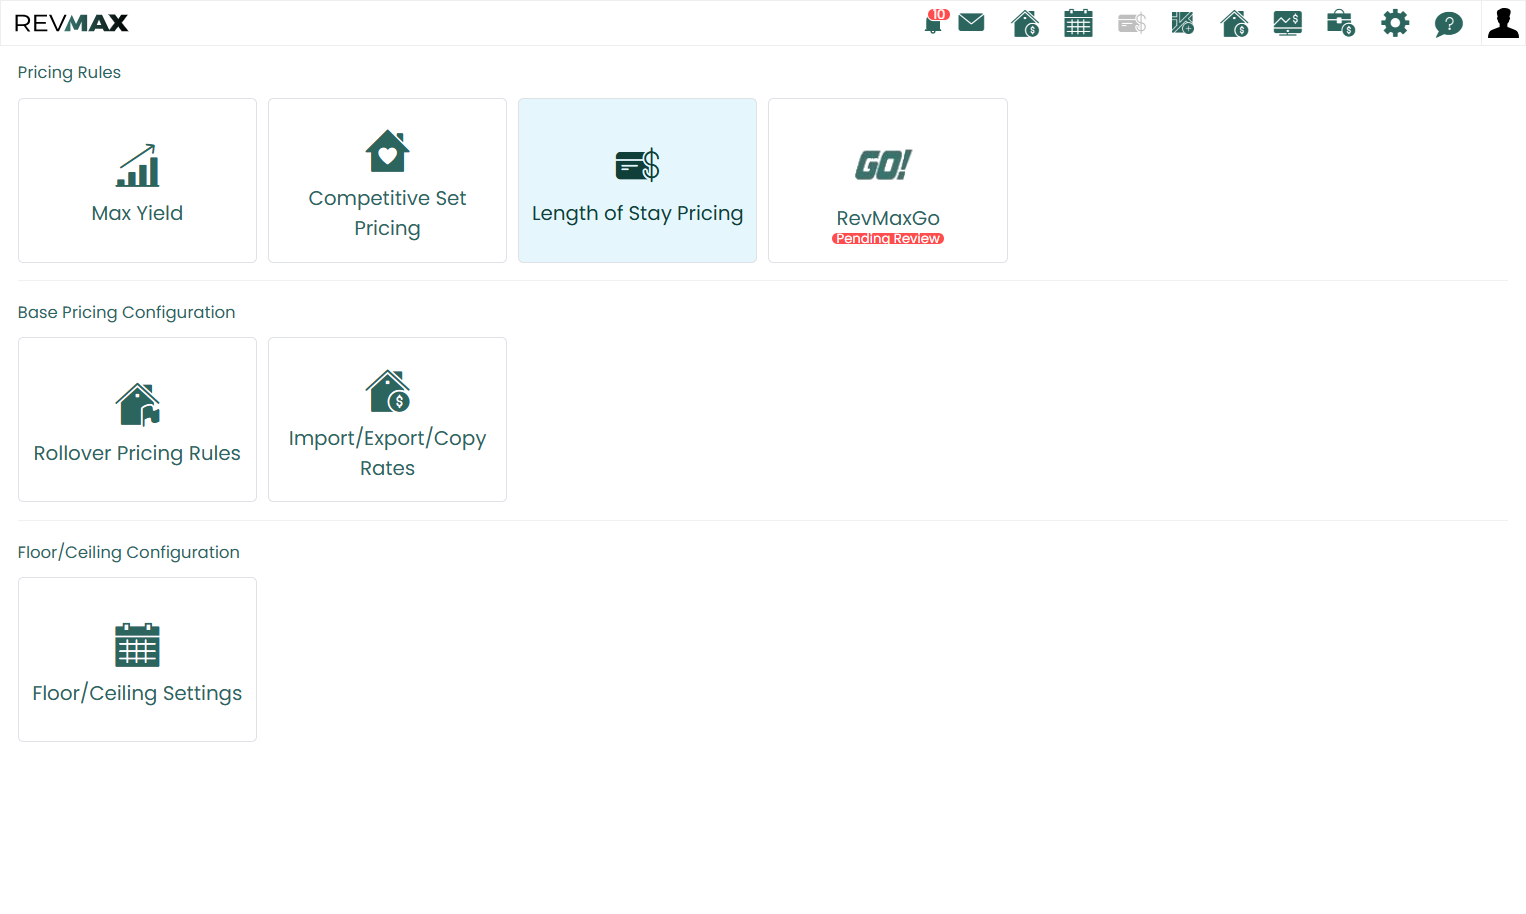Click the Floor/Ceiling Configuration heading
This screenshot has height=914, width=1526.
click(128, 552)
